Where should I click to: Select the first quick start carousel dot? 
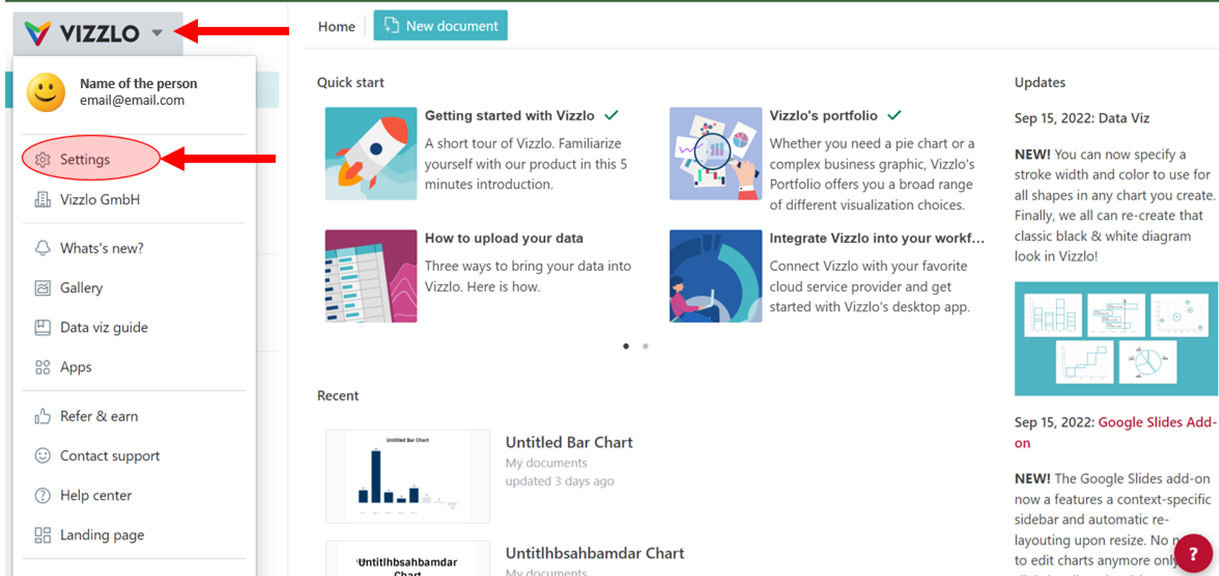[626, 346]
